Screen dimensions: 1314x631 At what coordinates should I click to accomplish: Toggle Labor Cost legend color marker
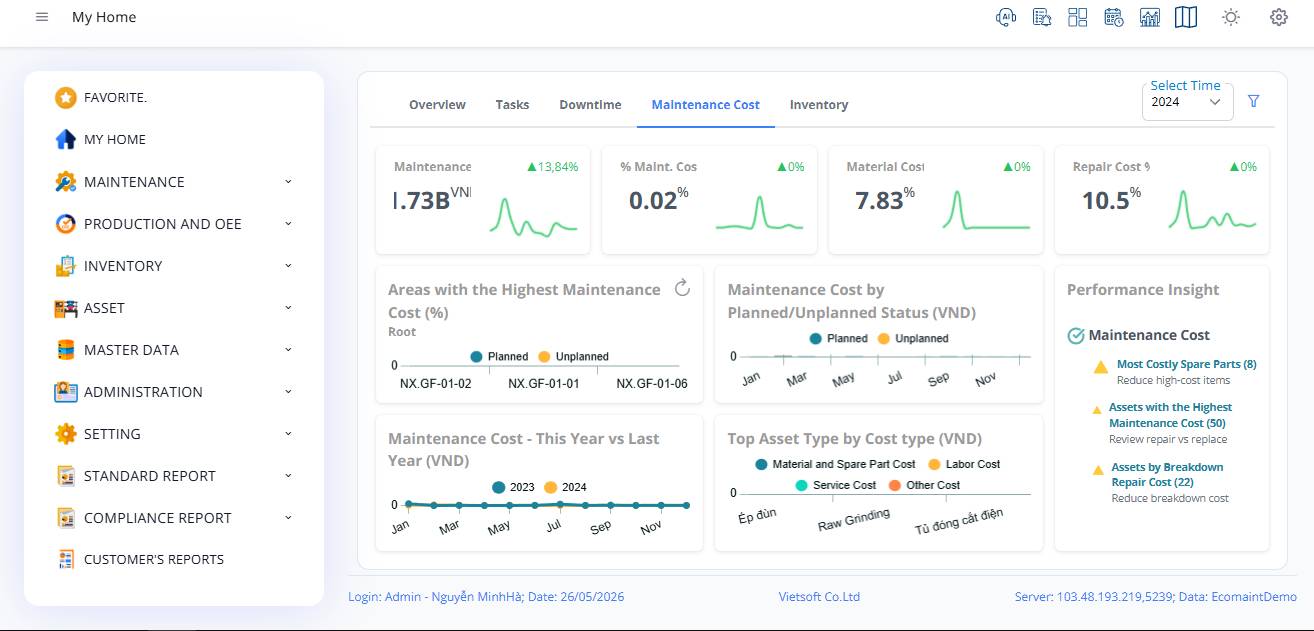(x=935, y=465)
